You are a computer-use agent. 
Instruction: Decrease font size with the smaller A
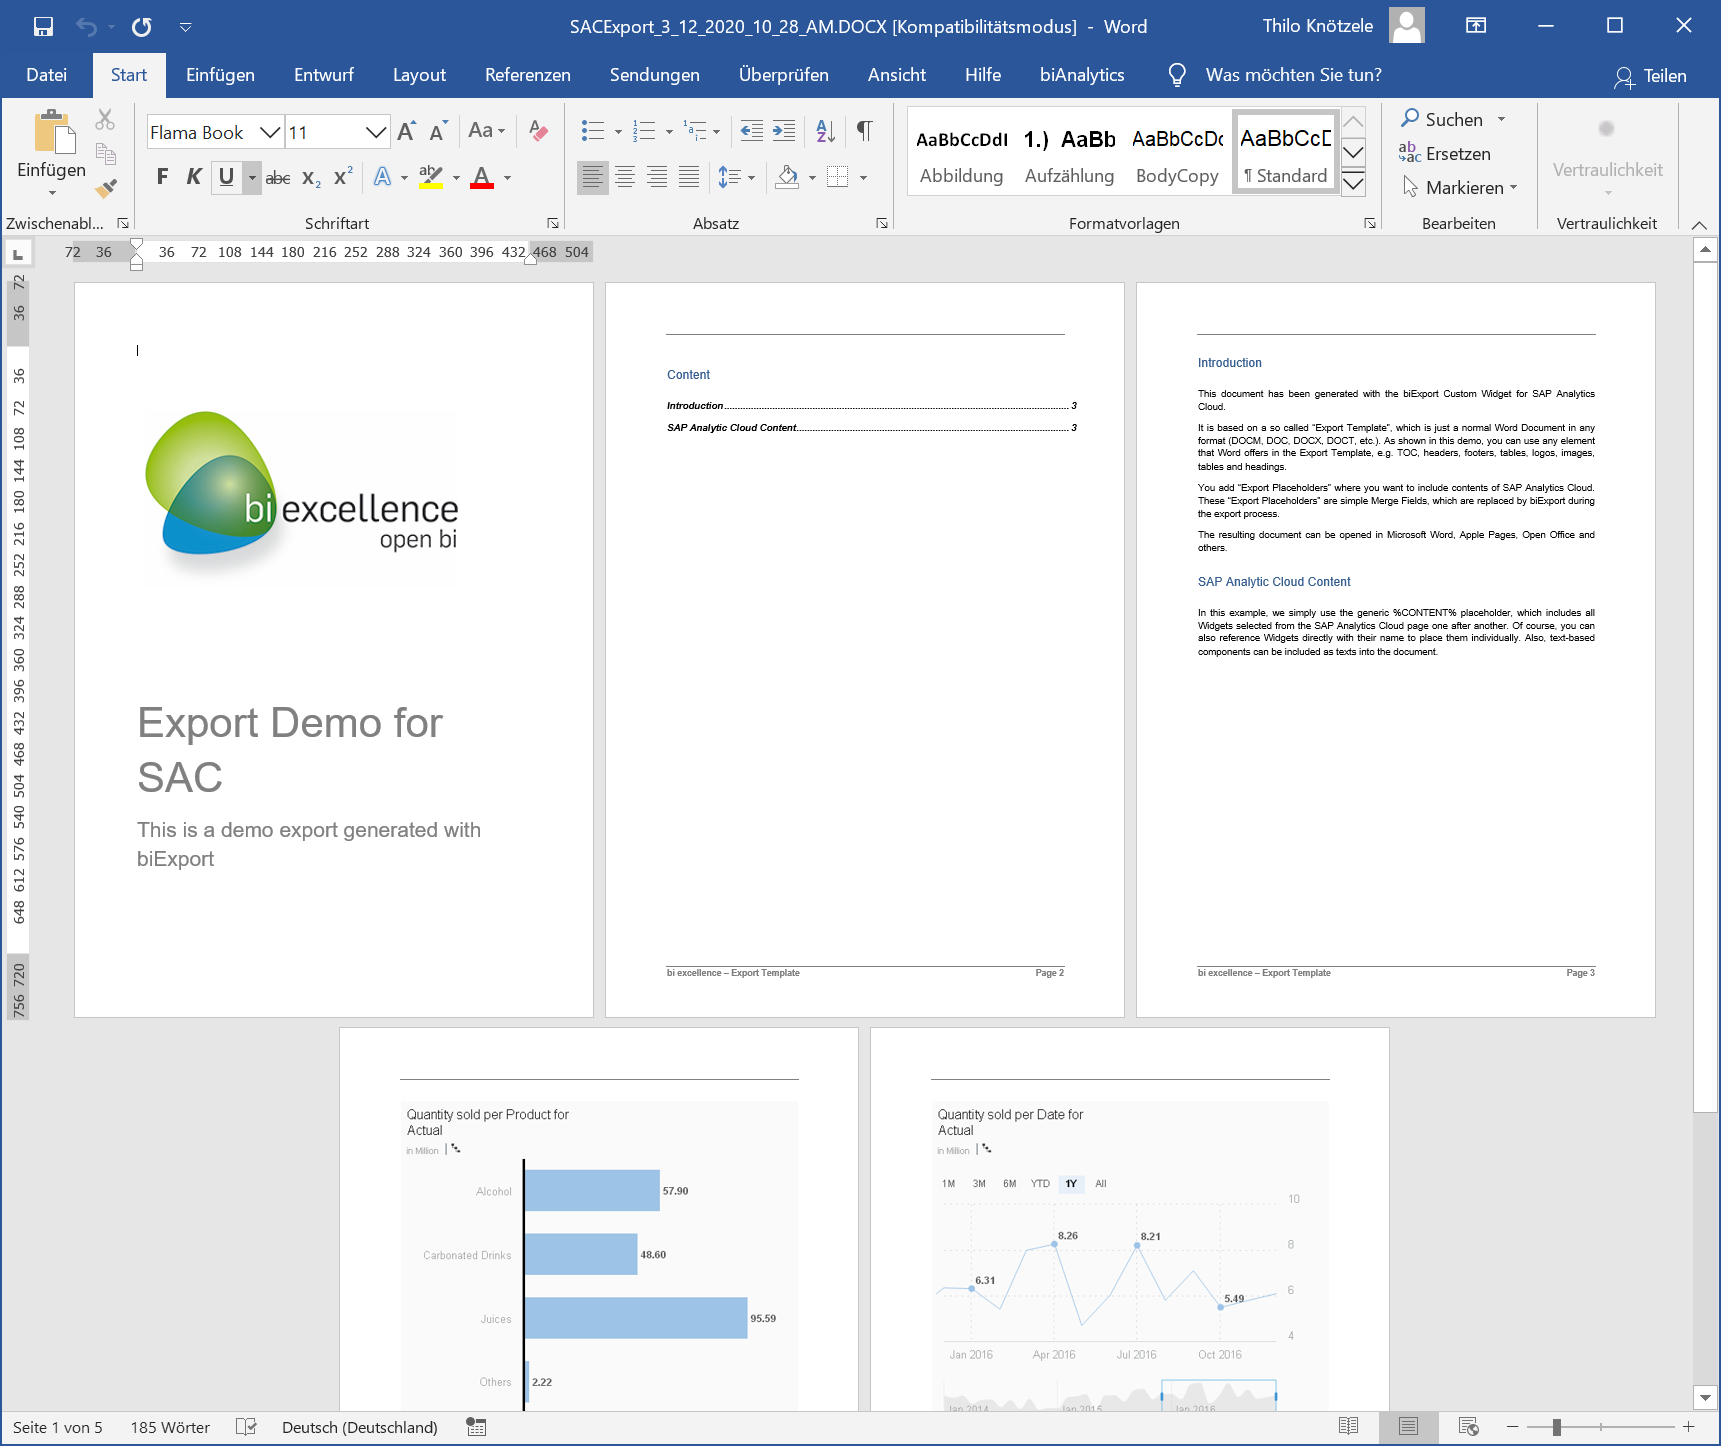click(x=438, y=132)
